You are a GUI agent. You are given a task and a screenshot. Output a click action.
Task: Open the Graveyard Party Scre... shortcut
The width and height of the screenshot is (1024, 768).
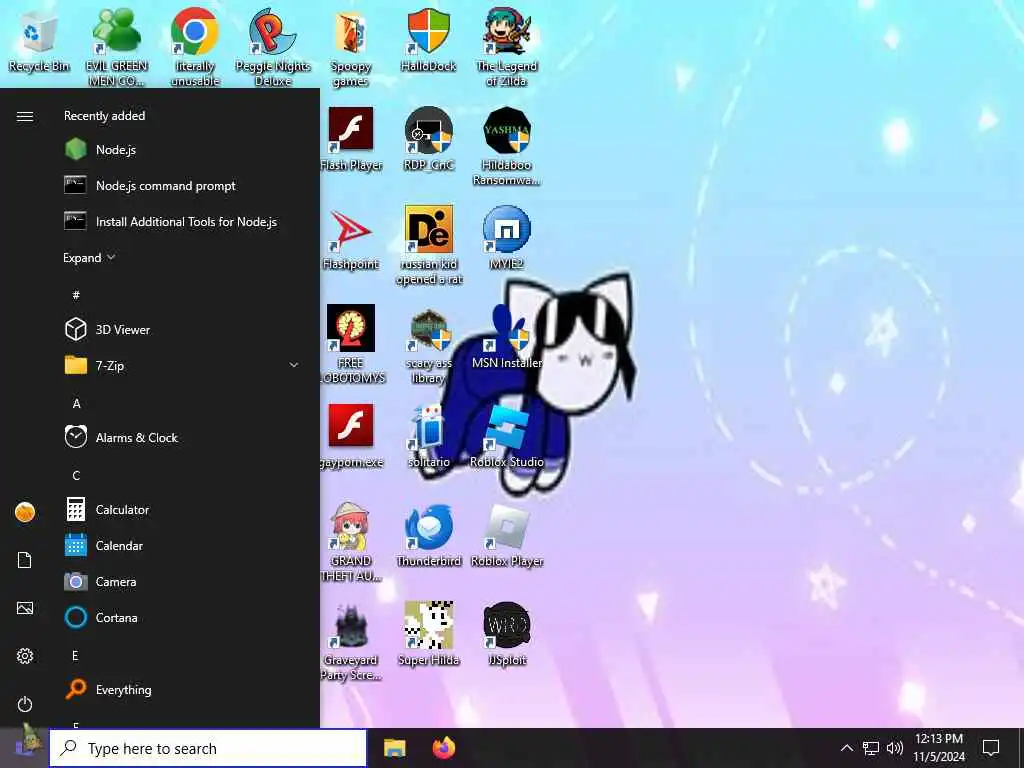[351, 641]
